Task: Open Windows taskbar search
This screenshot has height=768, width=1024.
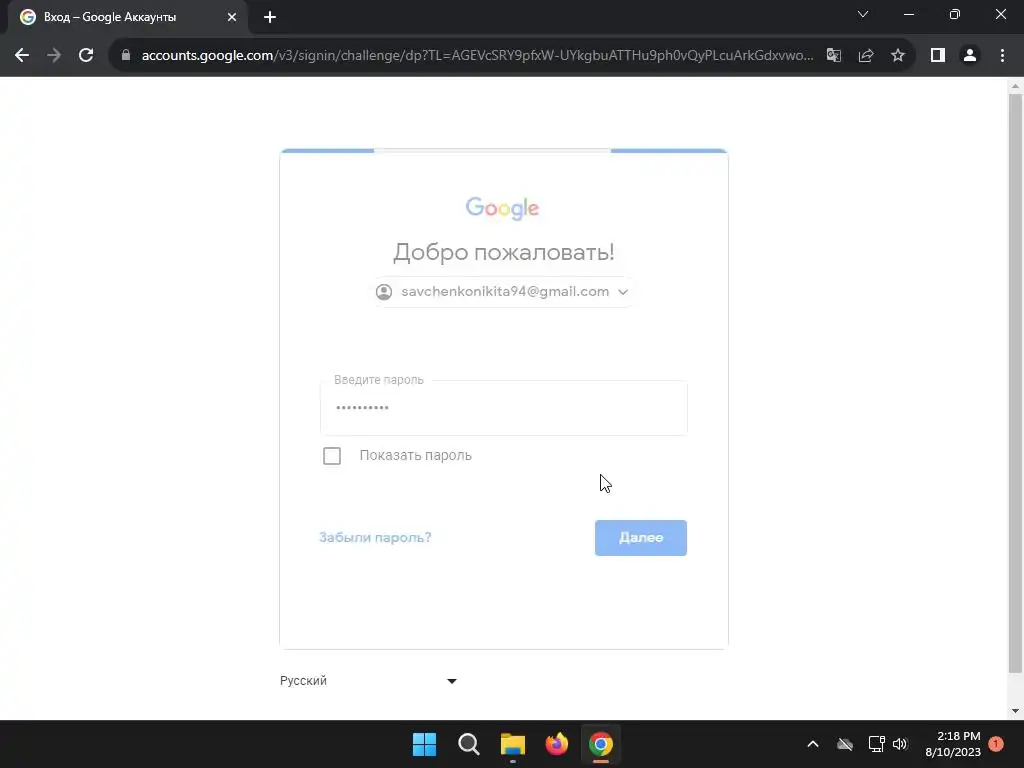Action: (468, 744)
